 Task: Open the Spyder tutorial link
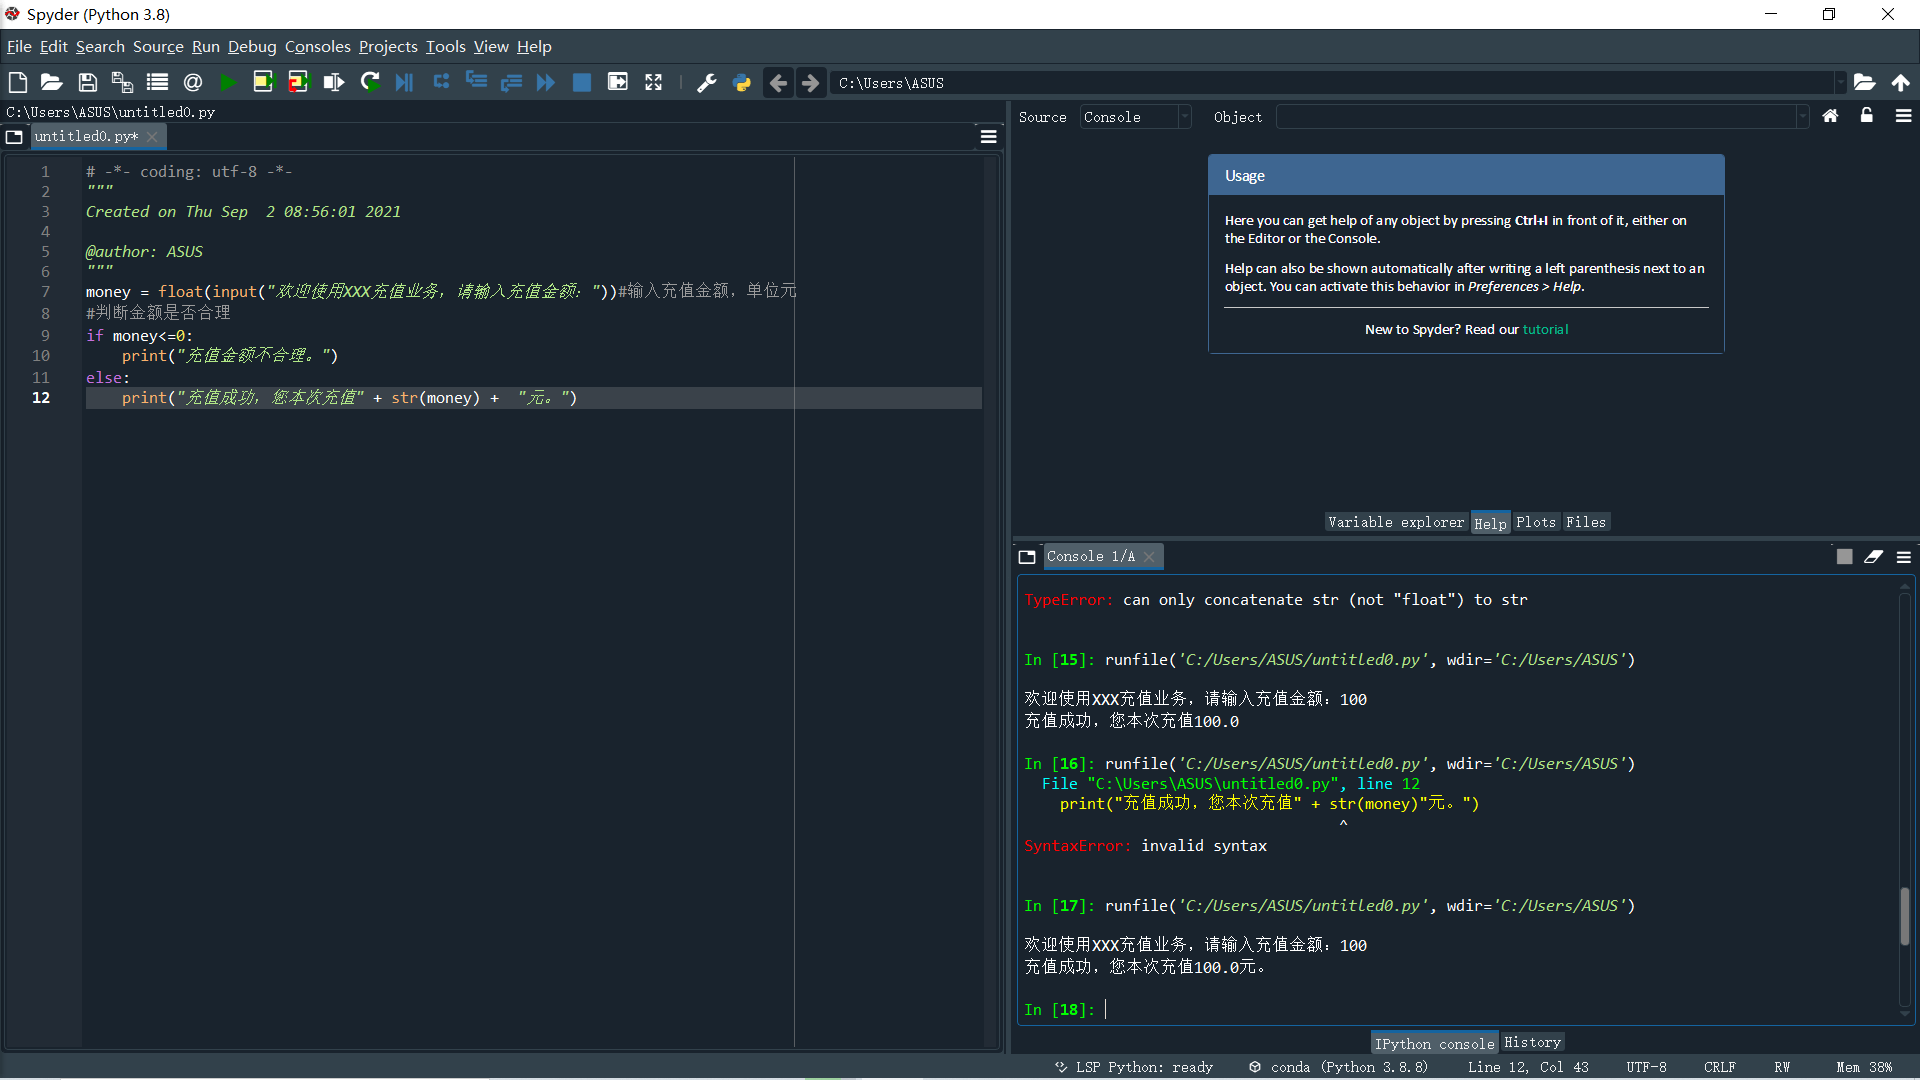coord(1545,330)
